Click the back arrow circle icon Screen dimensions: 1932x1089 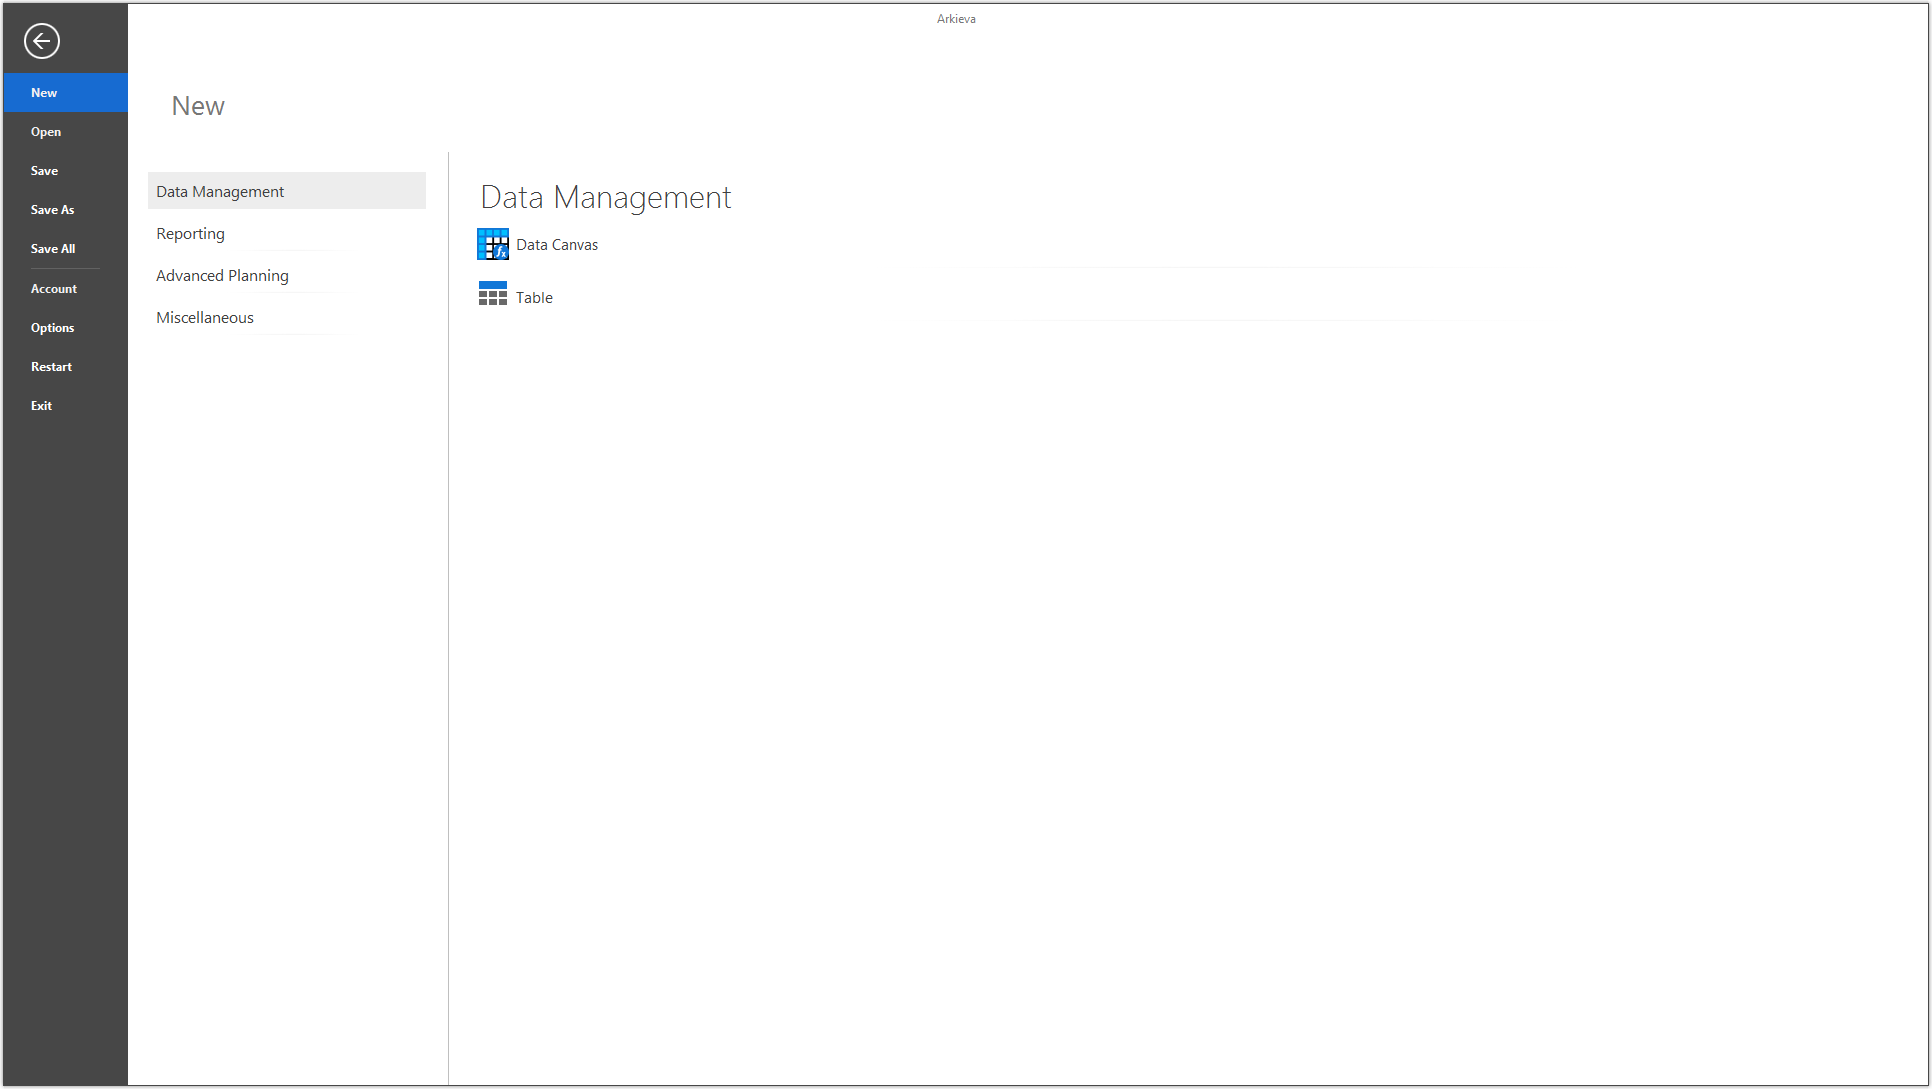[x=41, y=41]
